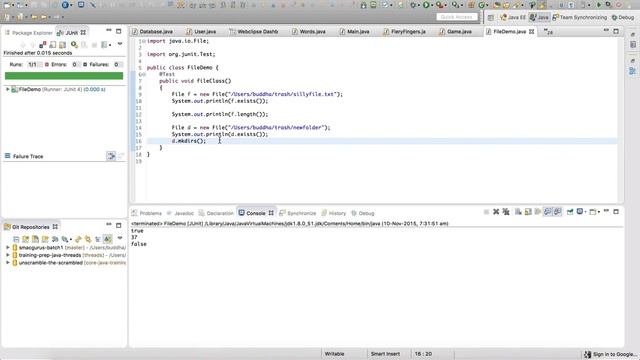
Task: Click Remove Launch X icon in Console
Action: 496,211
